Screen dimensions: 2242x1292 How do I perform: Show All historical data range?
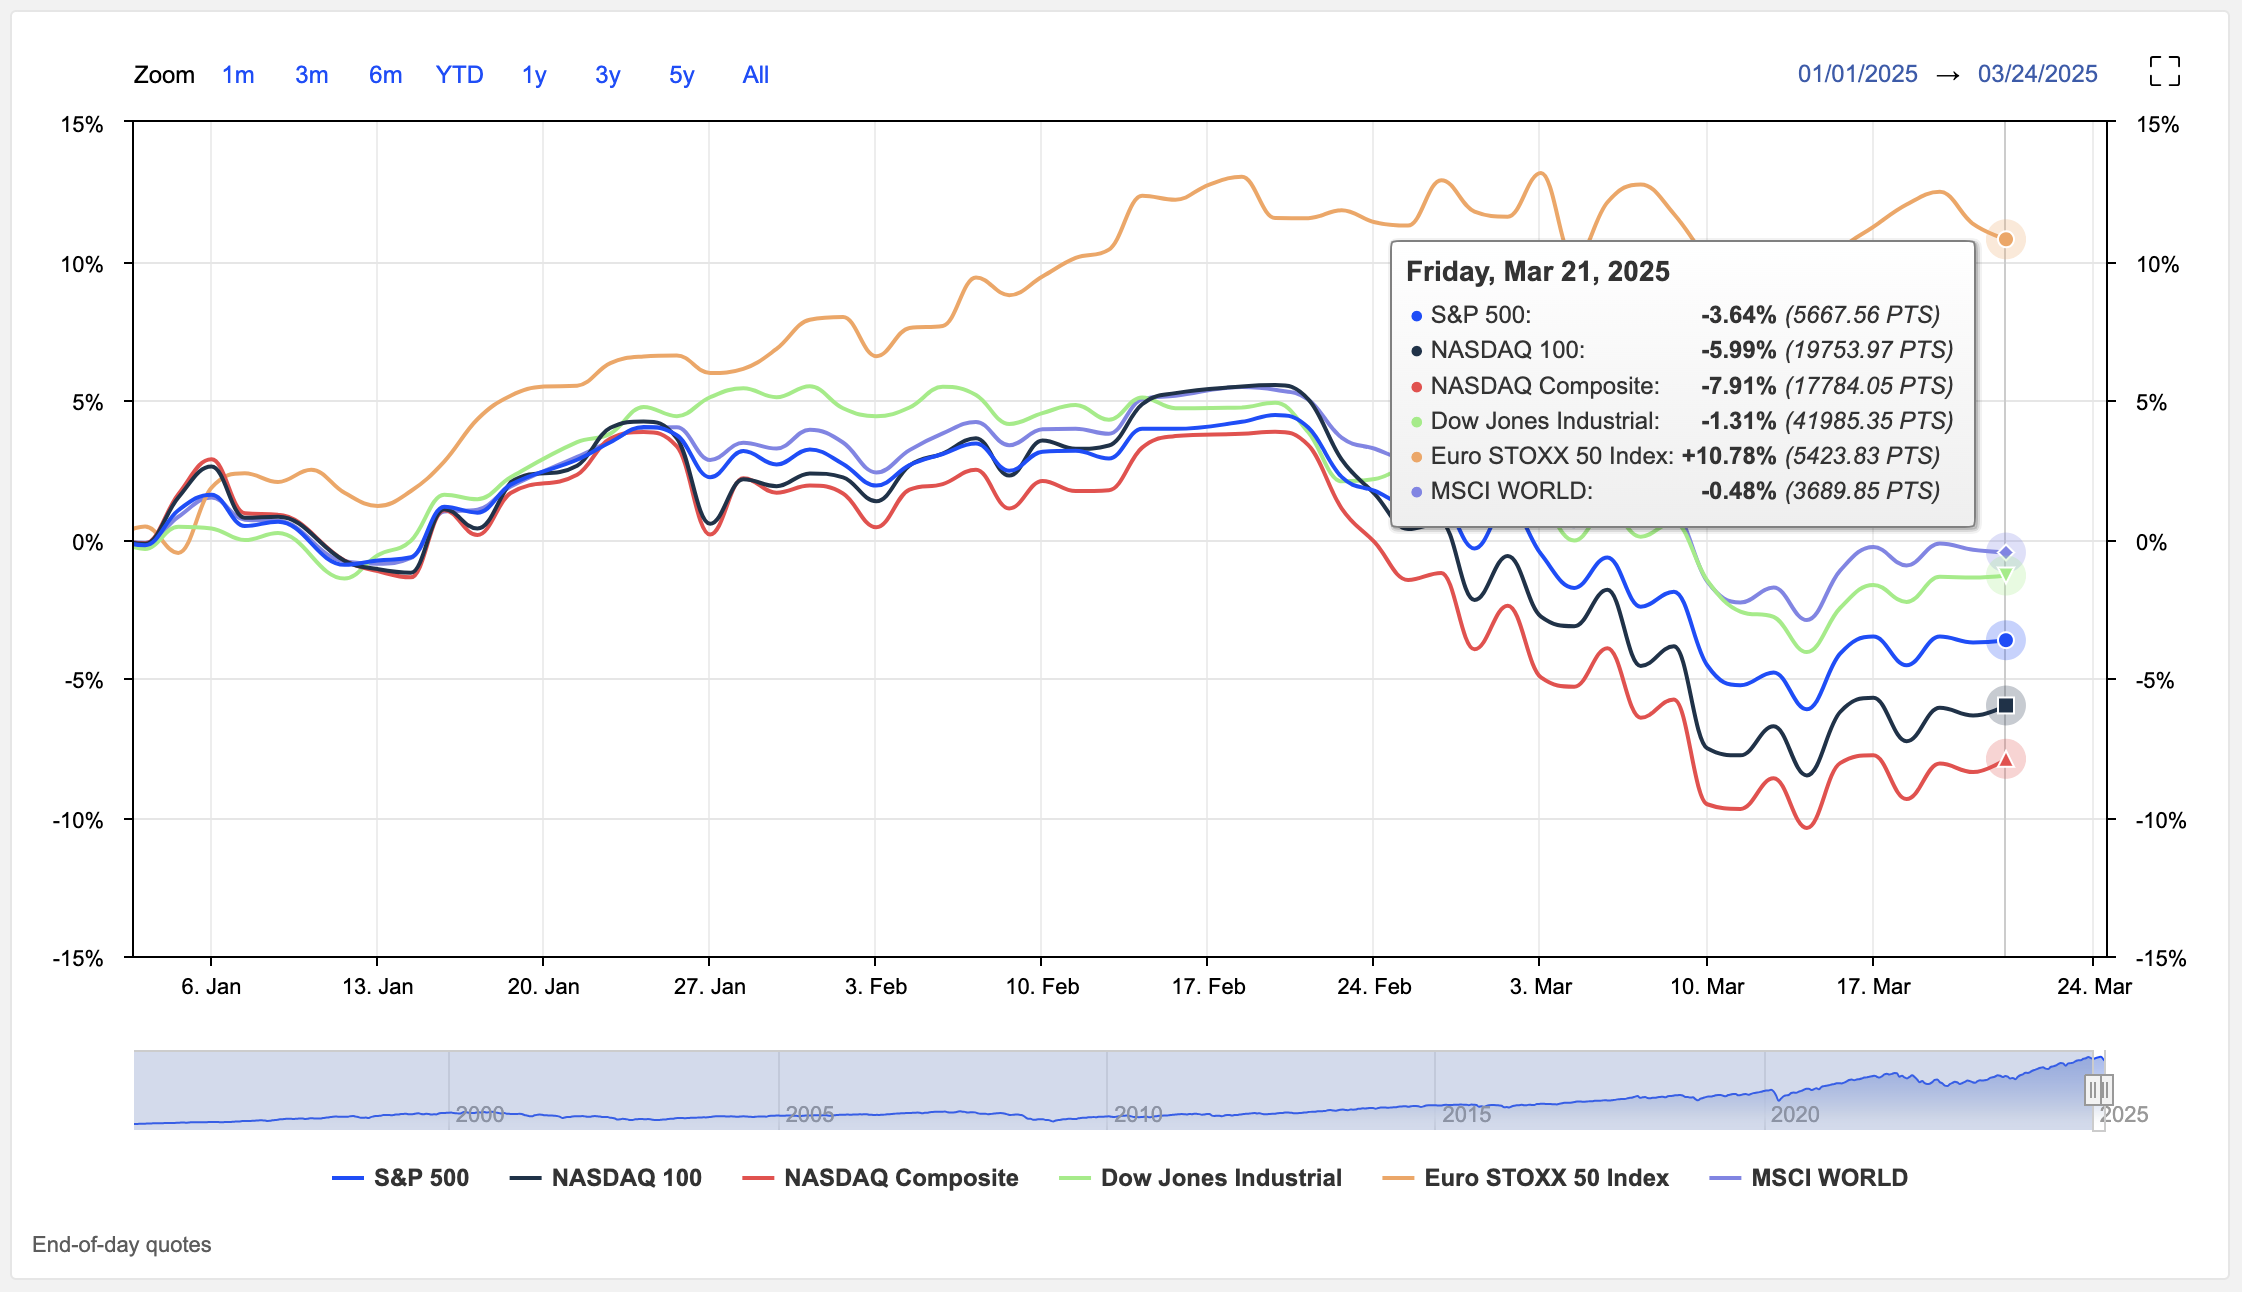coord(755,75)
